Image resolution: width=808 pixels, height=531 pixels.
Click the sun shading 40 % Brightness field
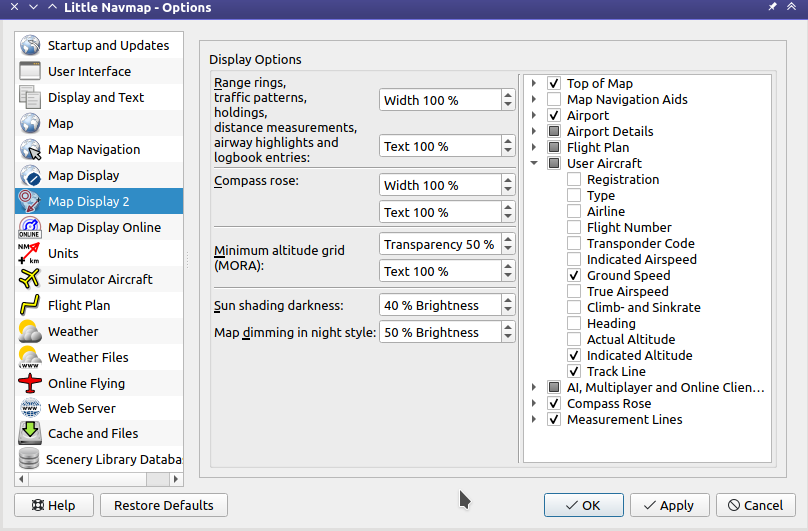[x=440, y=305]
